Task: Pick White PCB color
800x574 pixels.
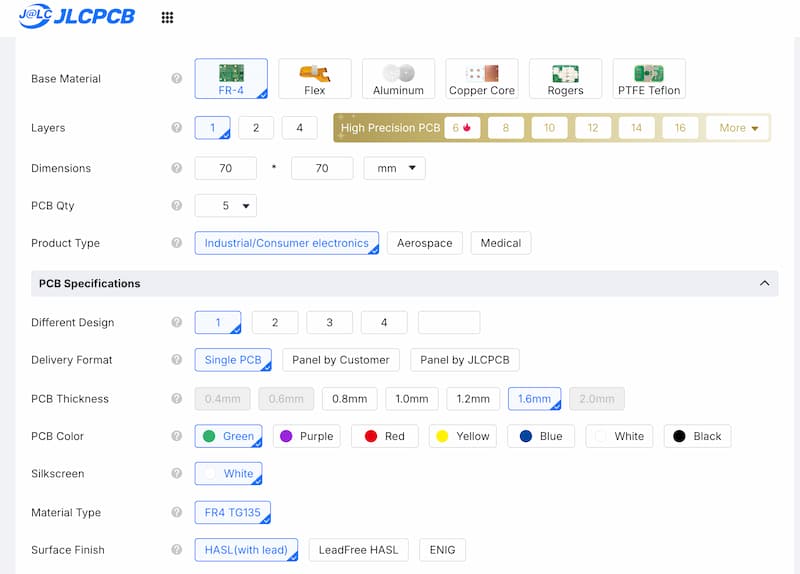Action: click(x=619, y=436)
